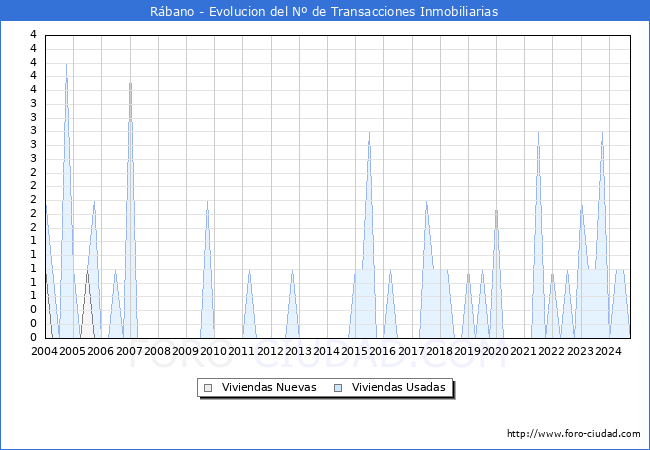Click the chart title Rábano Evolucion
This screenshot has height=450, width=650.
[x=324, y=11]
